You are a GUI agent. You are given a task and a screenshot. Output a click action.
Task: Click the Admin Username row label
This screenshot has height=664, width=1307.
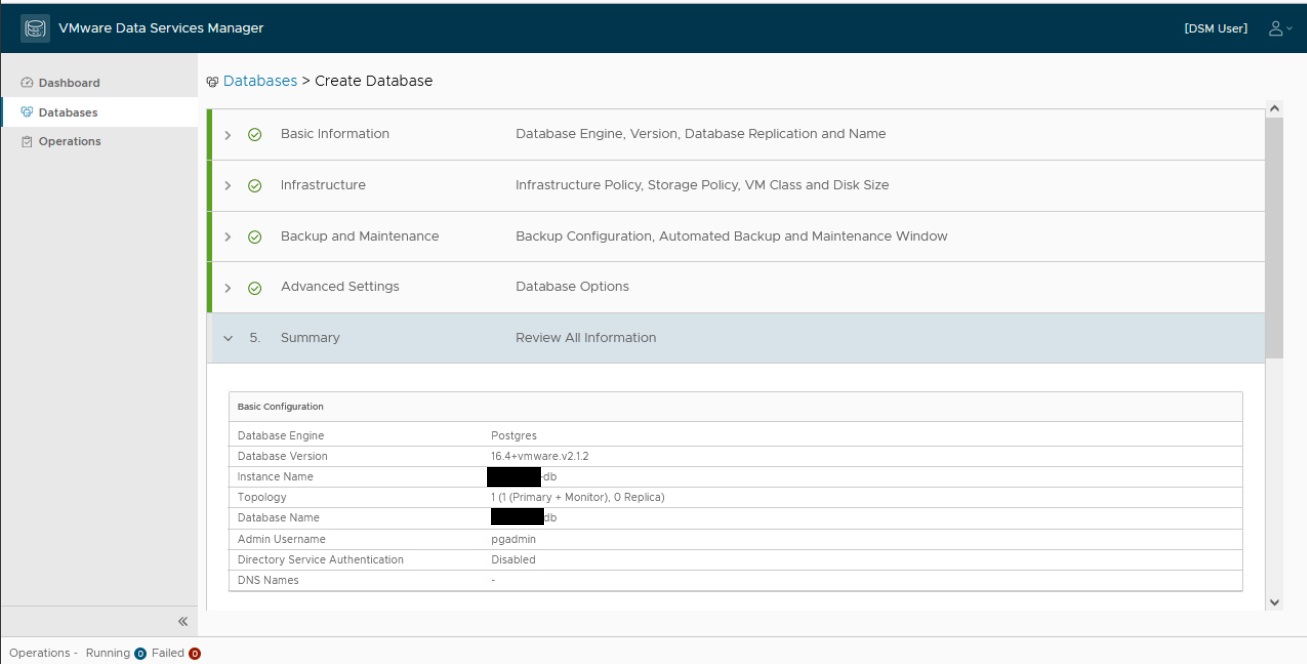[281, 539]
